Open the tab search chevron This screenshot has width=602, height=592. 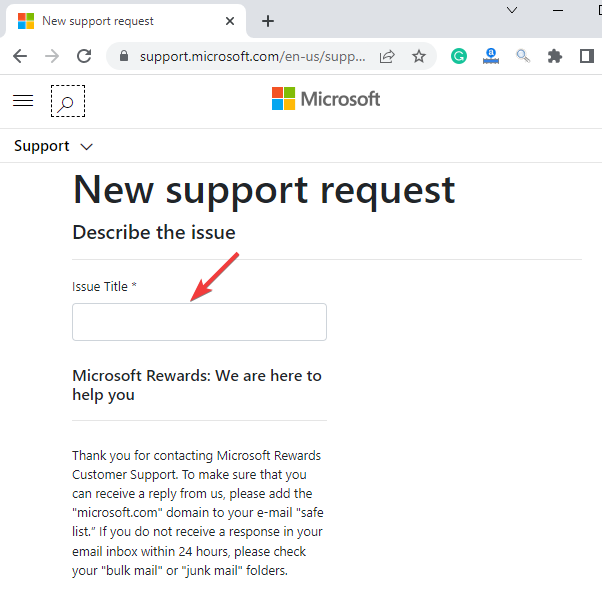tap(512, 10)
